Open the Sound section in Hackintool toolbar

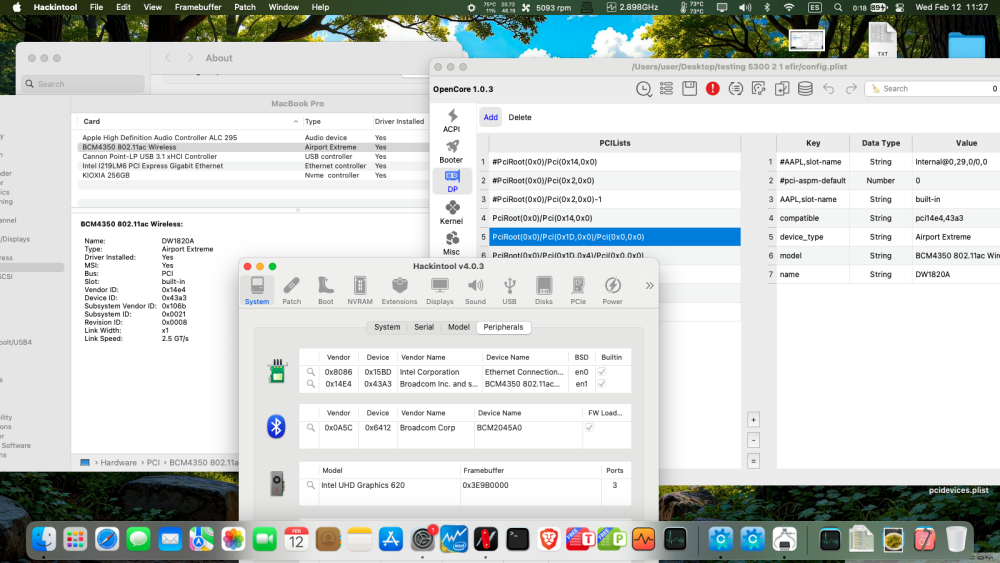(x=475, y=291)
